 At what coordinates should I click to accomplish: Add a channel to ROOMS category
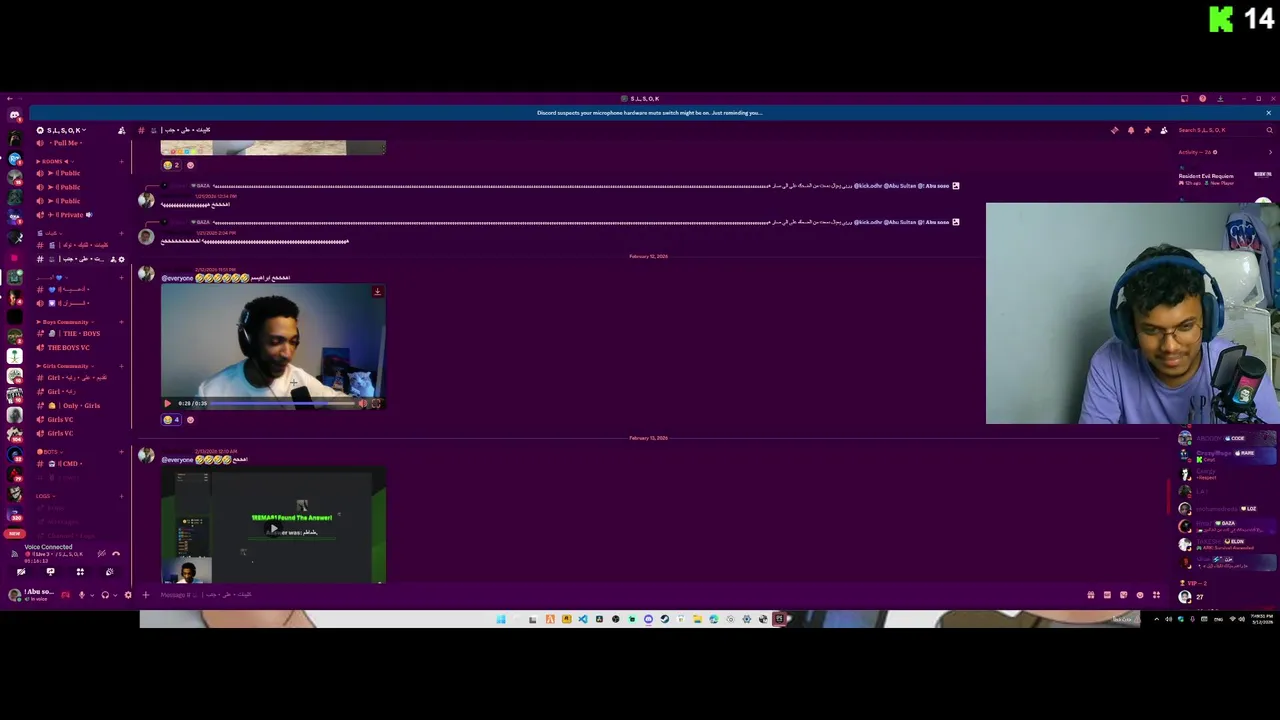[122, 161]
